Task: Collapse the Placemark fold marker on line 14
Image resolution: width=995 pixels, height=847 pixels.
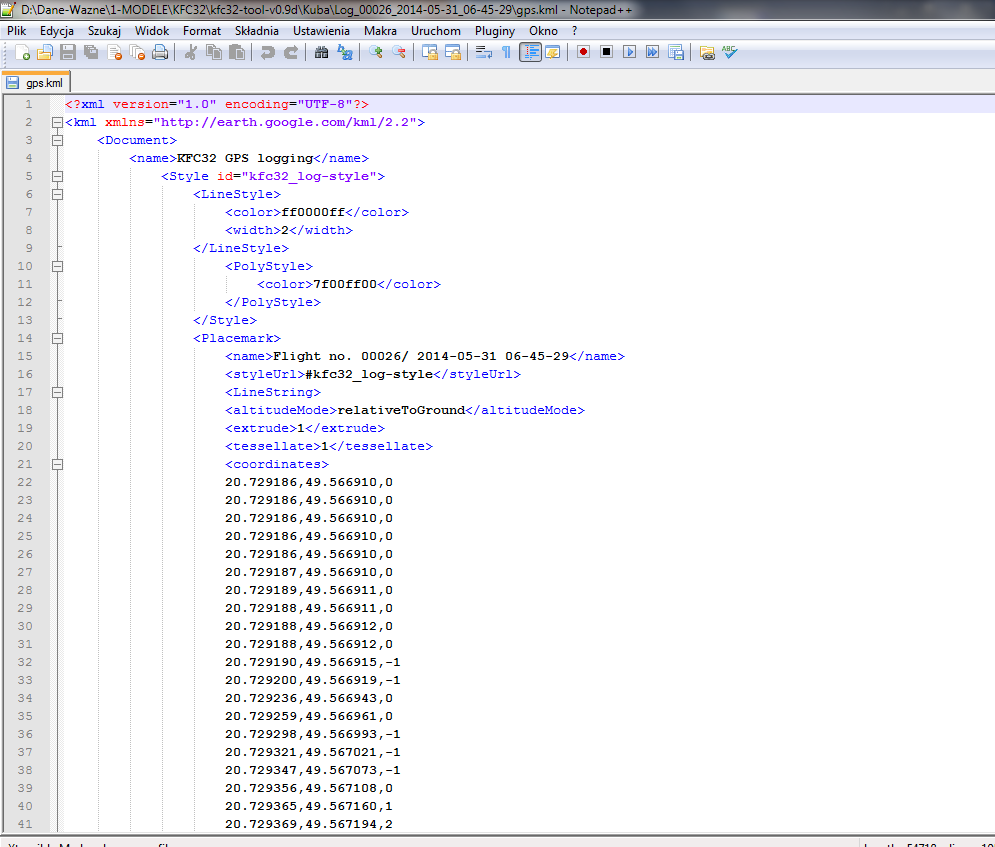Action: (x=57, y=338)
